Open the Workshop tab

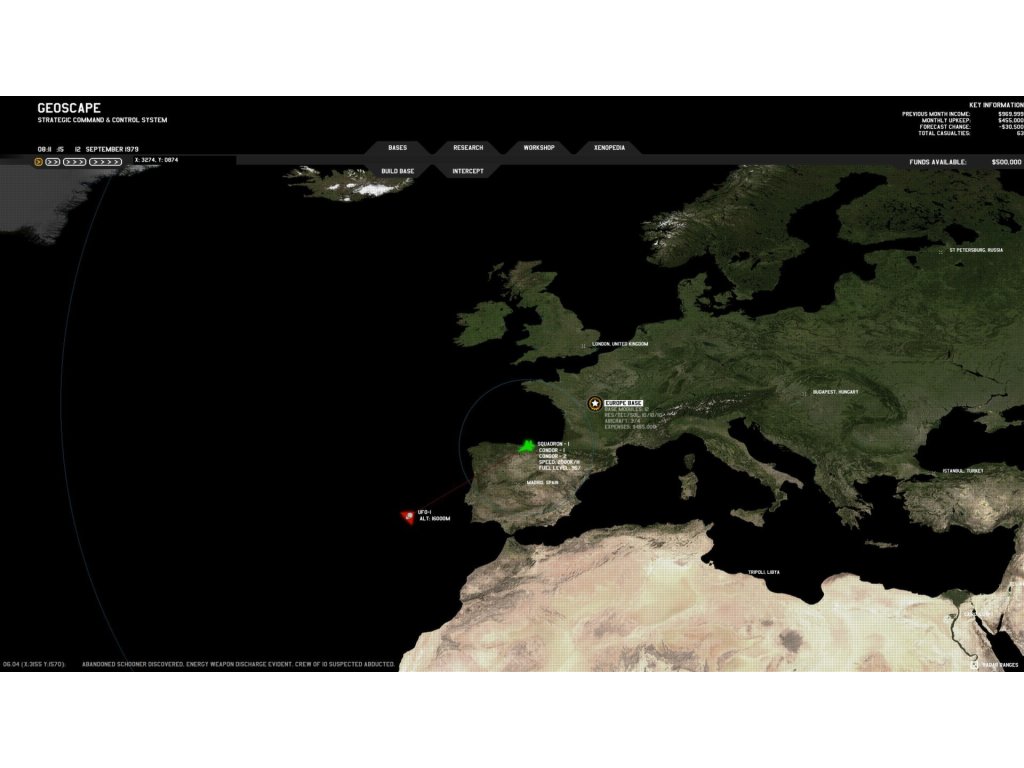[539, 148]
